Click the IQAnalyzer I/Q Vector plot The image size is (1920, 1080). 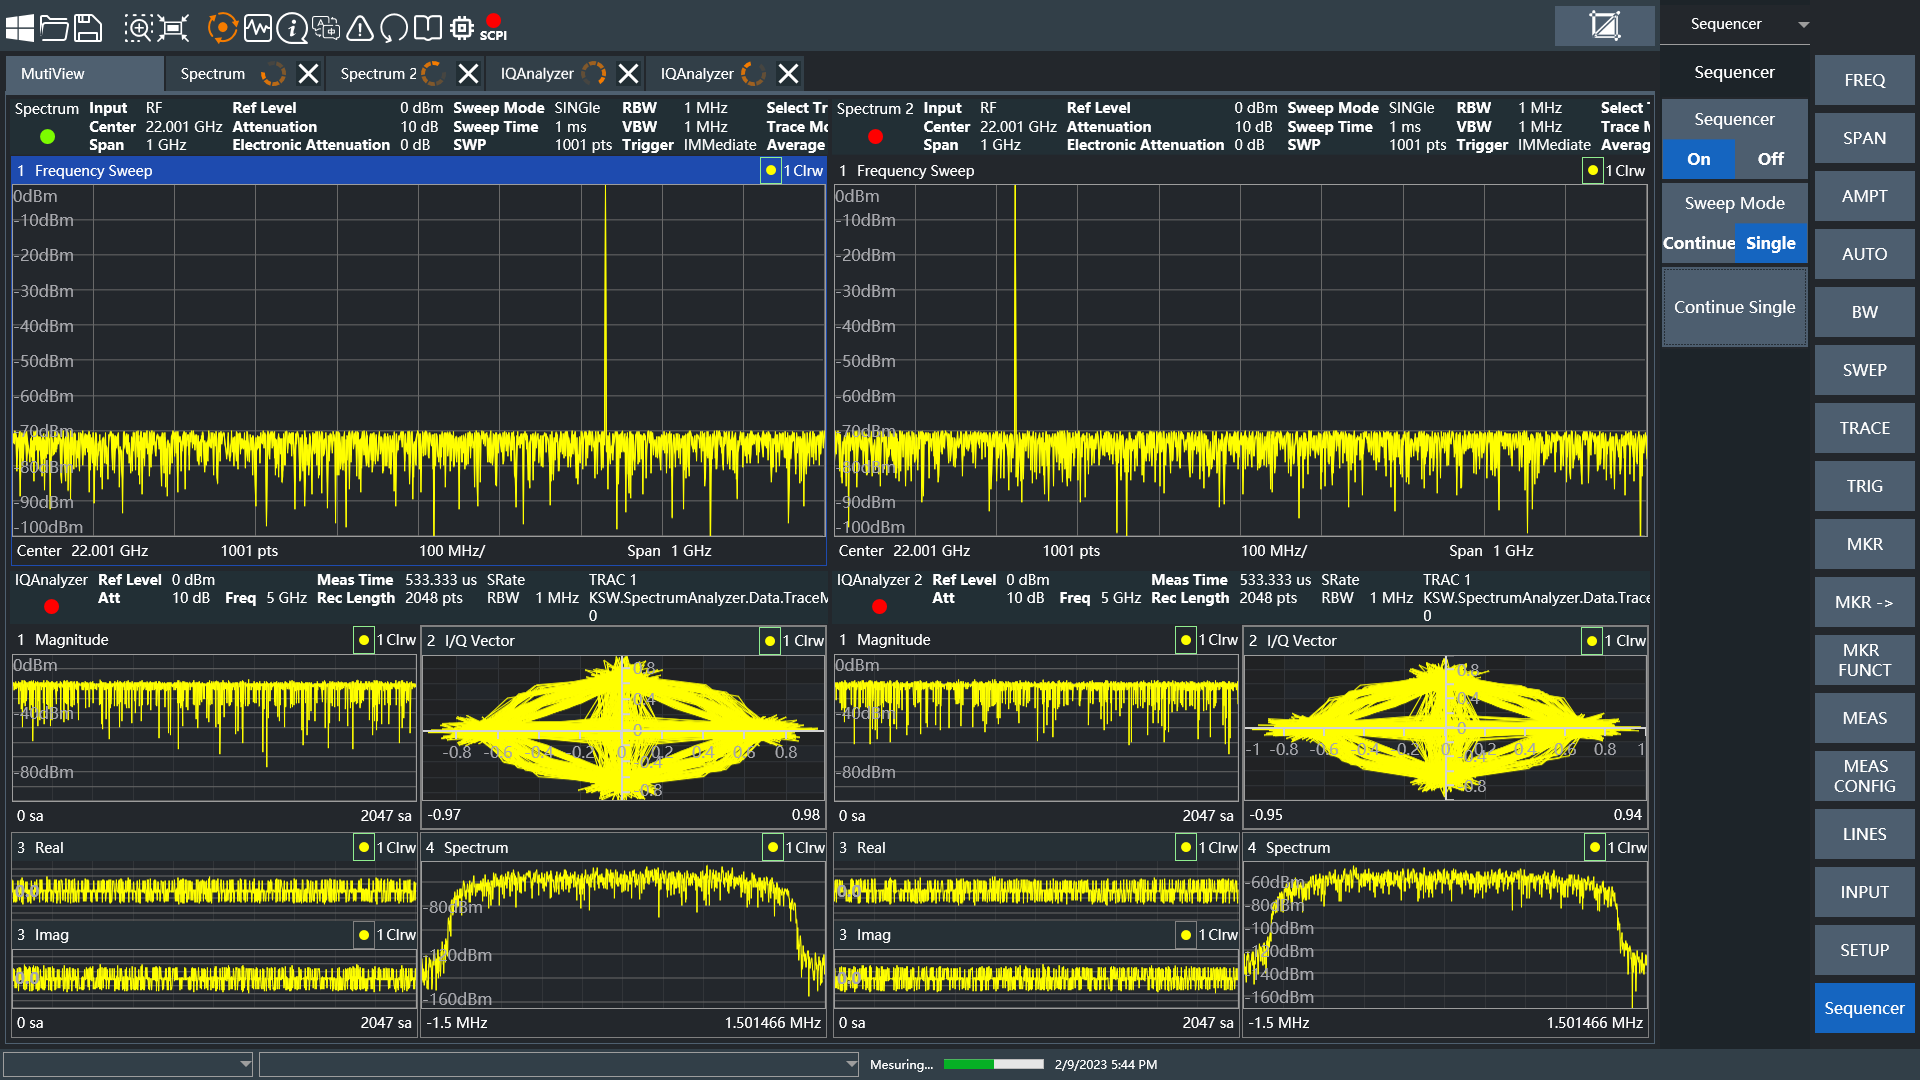click(x=623, y=728)
